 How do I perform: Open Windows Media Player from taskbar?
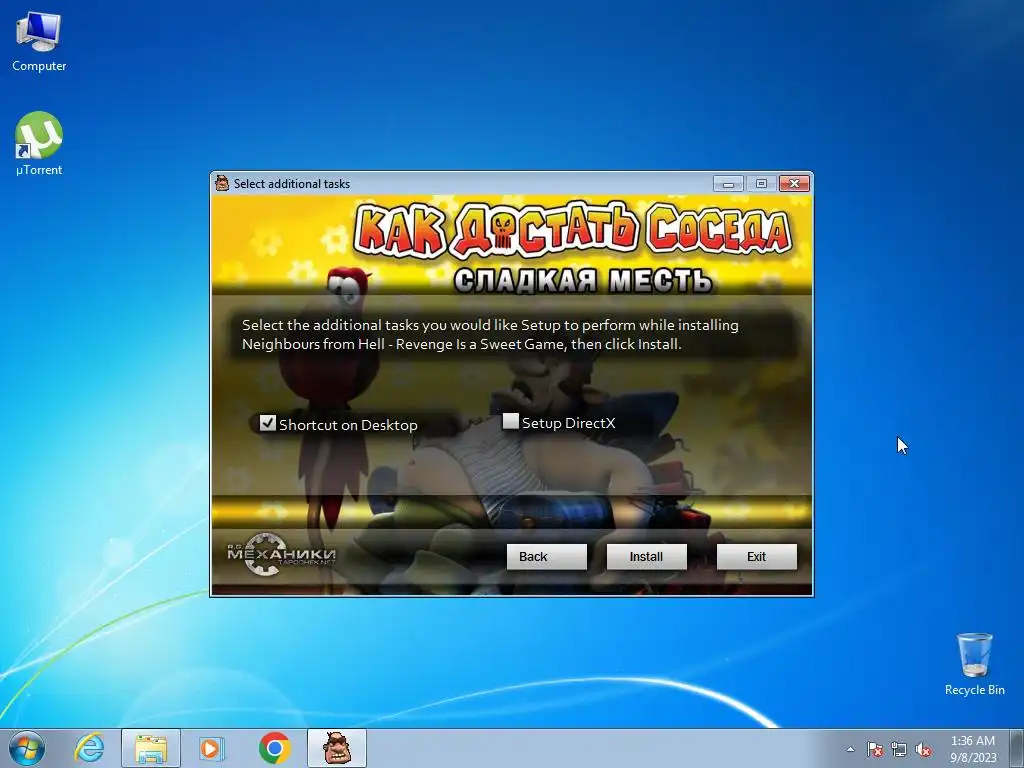[210, 748]
